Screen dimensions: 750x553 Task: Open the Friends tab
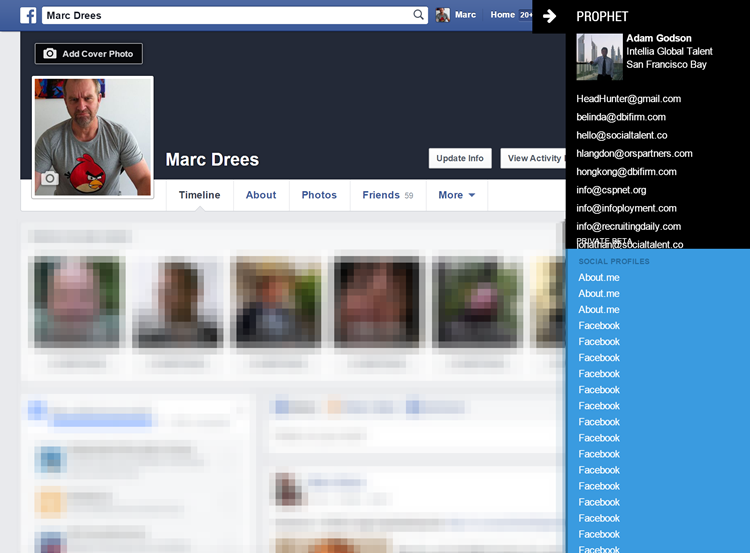(387, 195)
